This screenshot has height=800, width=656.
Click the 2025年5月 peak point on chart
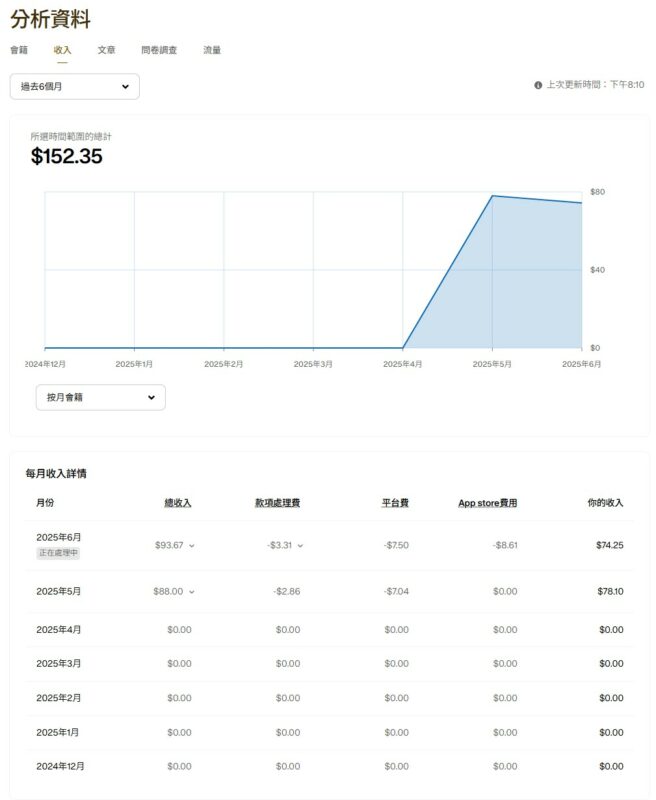(492, 195)
